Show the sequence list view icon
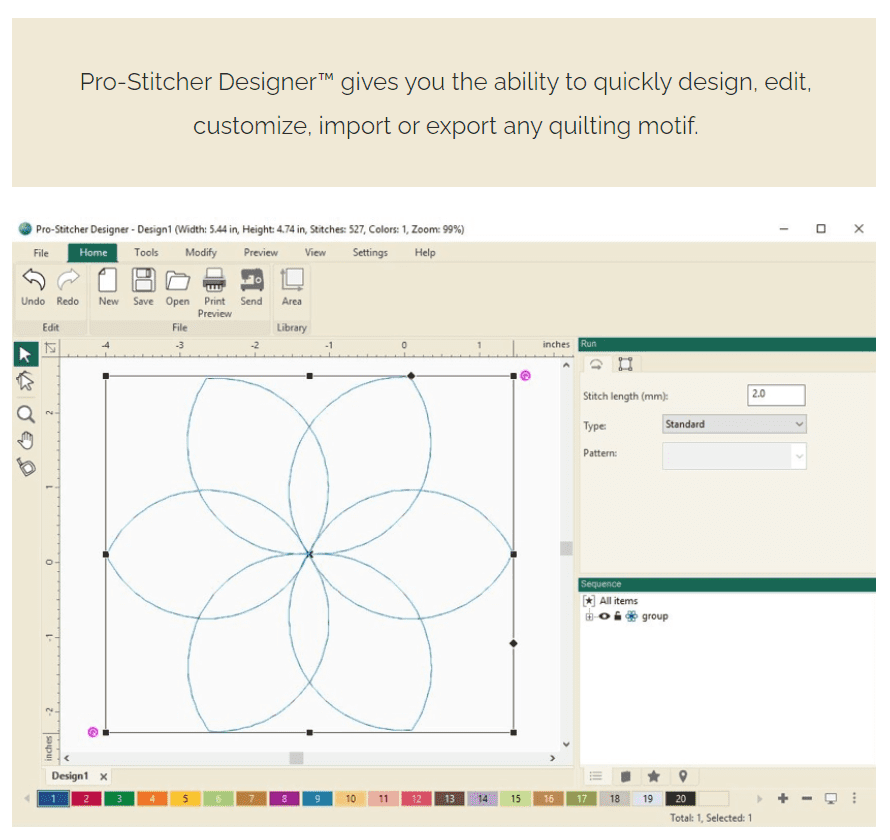This screenshot has width=890, height=840. pyautogui.click(x=595, y=776)
